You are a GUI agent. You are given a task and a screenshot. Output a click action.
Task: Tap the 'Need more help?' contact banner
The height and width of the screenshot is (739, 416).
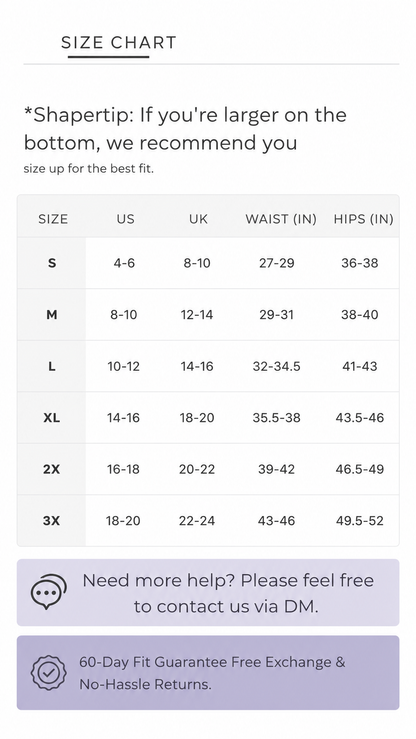pos(208,592)
